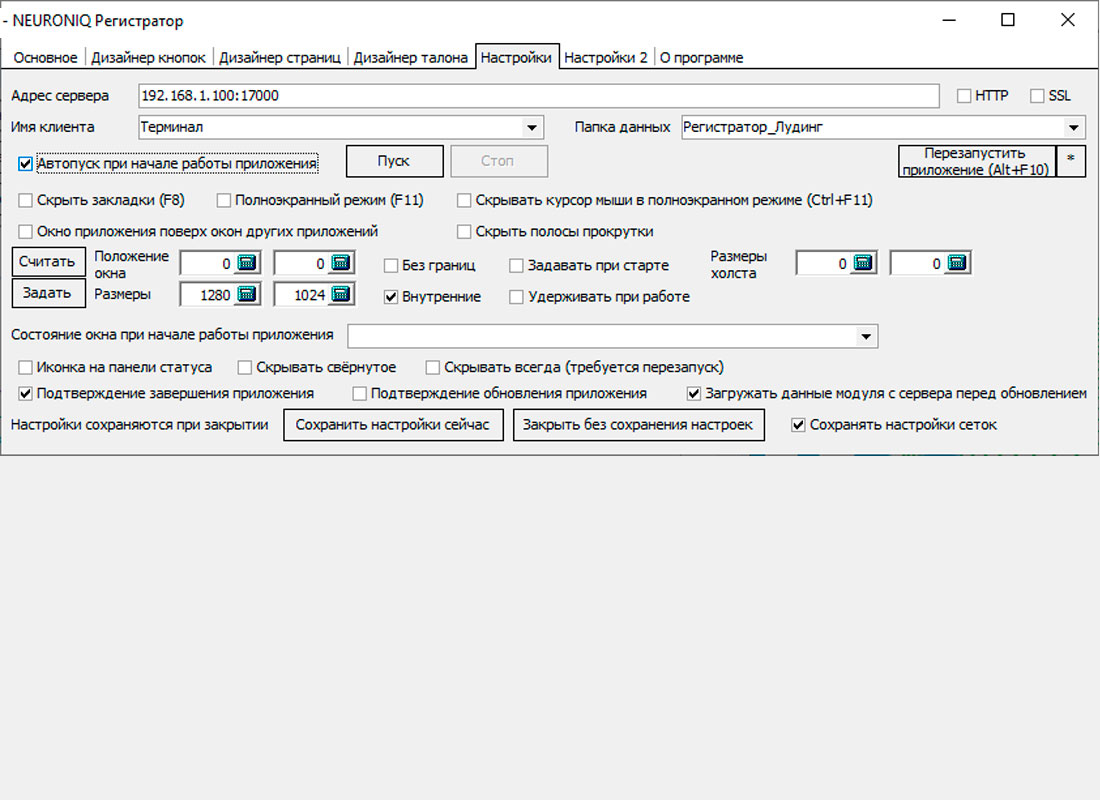Open the 'О программе' tab
Image resolution: width=1100 pixels, height=800 pixels.
(x=702, y=58)
